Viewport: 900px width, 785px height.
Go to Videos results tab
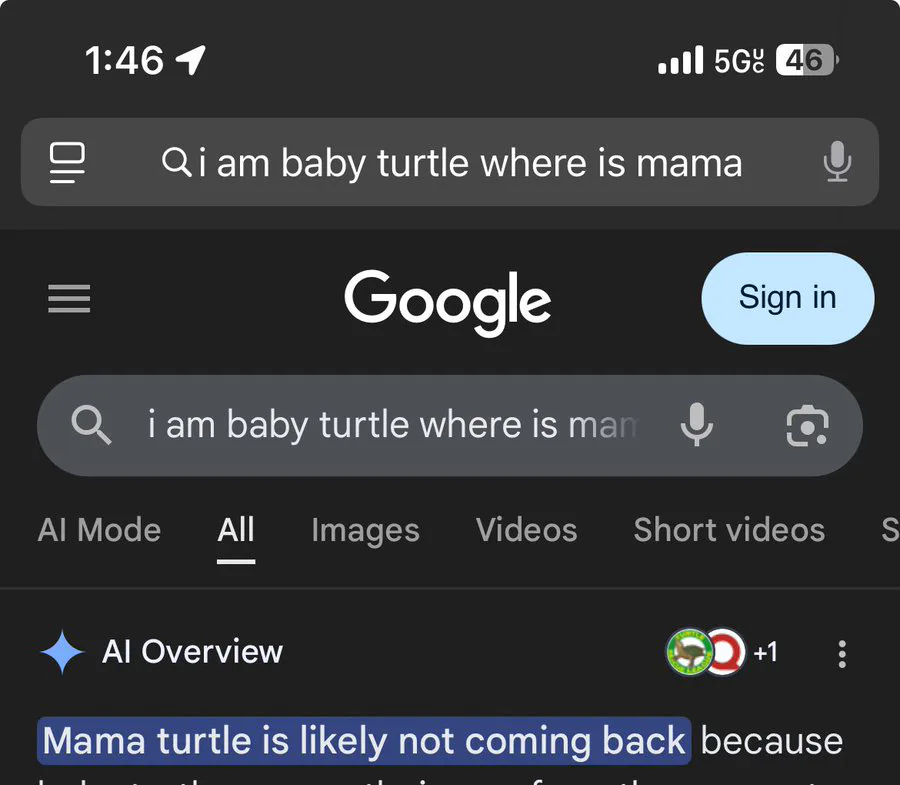click(x=526, y=530)
